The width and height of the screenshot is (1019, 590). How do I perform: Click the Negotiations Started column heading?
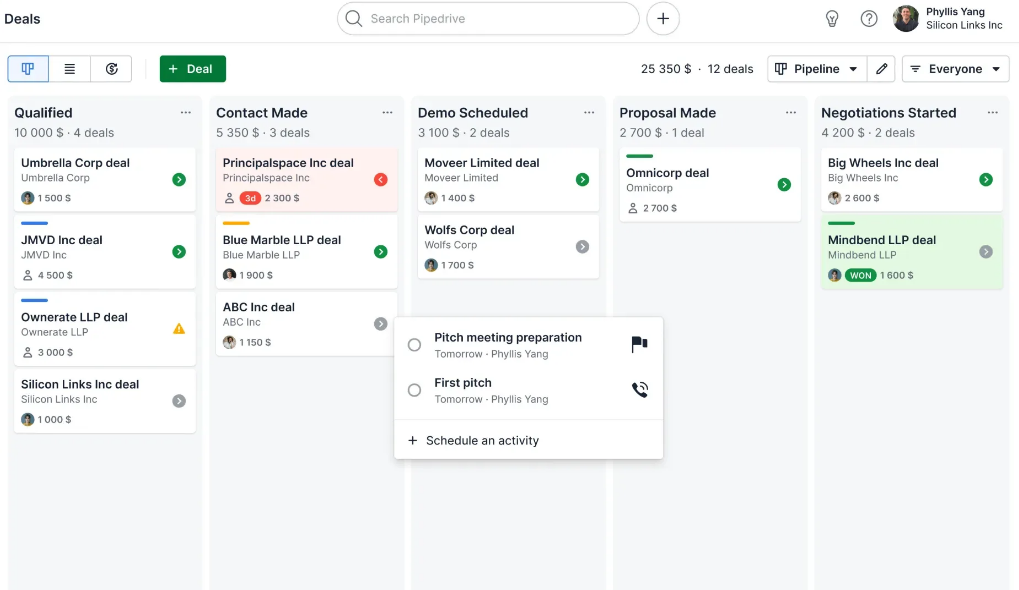click(888, 112)
